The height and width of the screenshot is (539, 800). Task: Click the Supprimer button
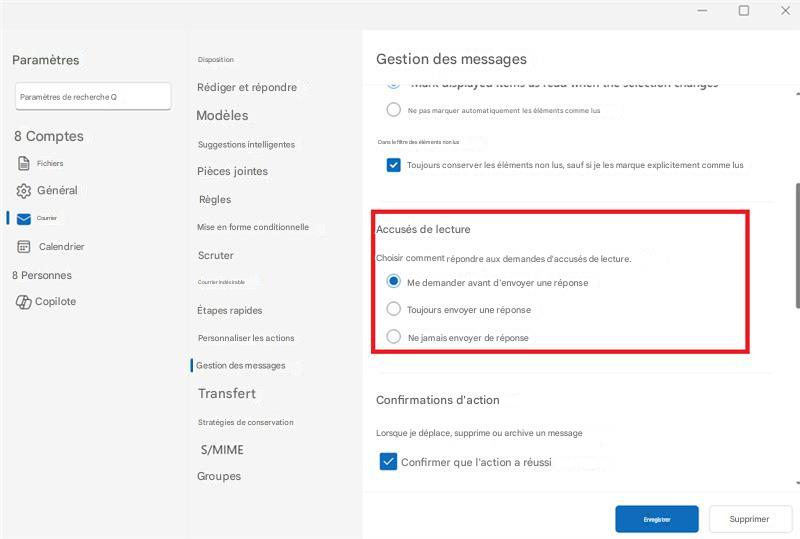tap(749, 519)
